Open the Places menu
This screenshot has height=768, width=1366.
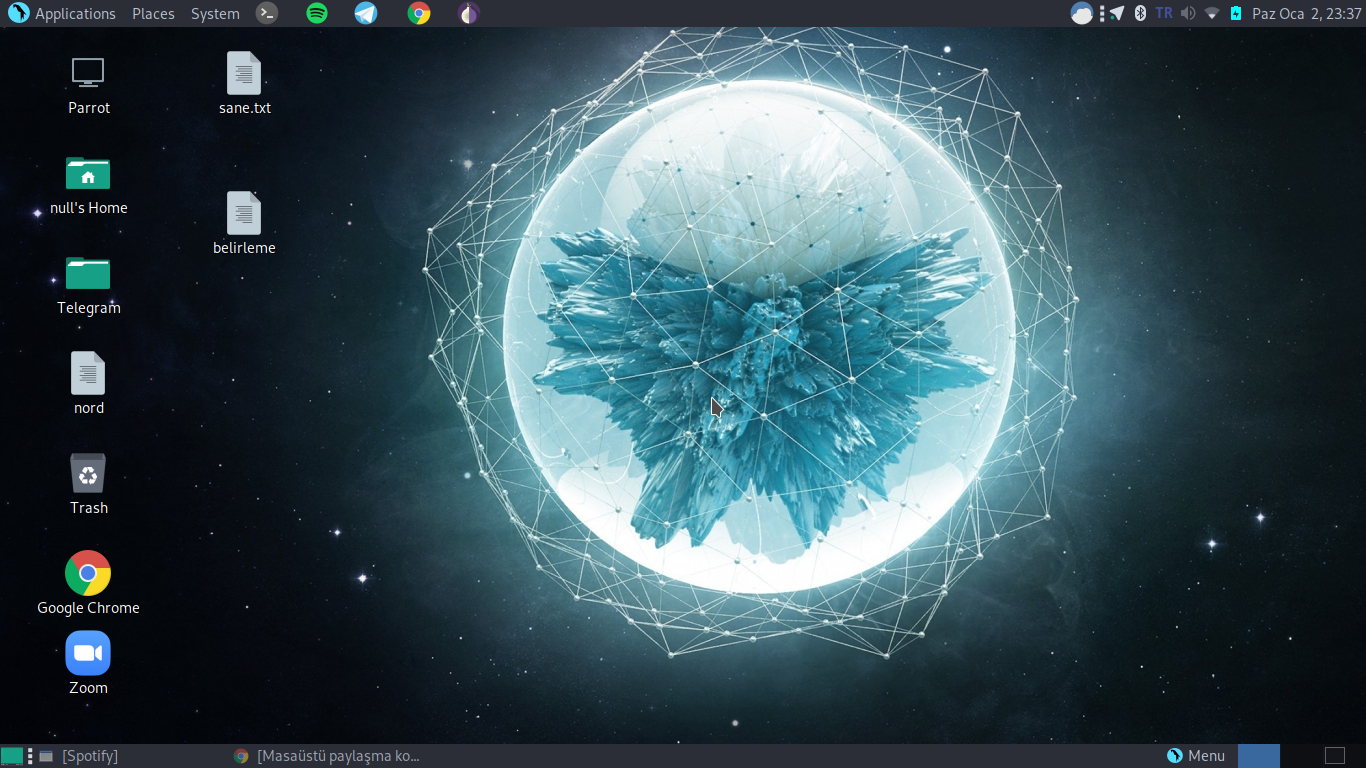click(153, 13)
